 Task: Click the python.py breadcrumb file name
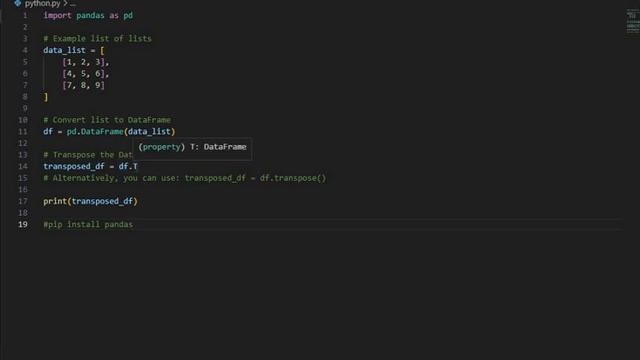click(x=42, y=4)
